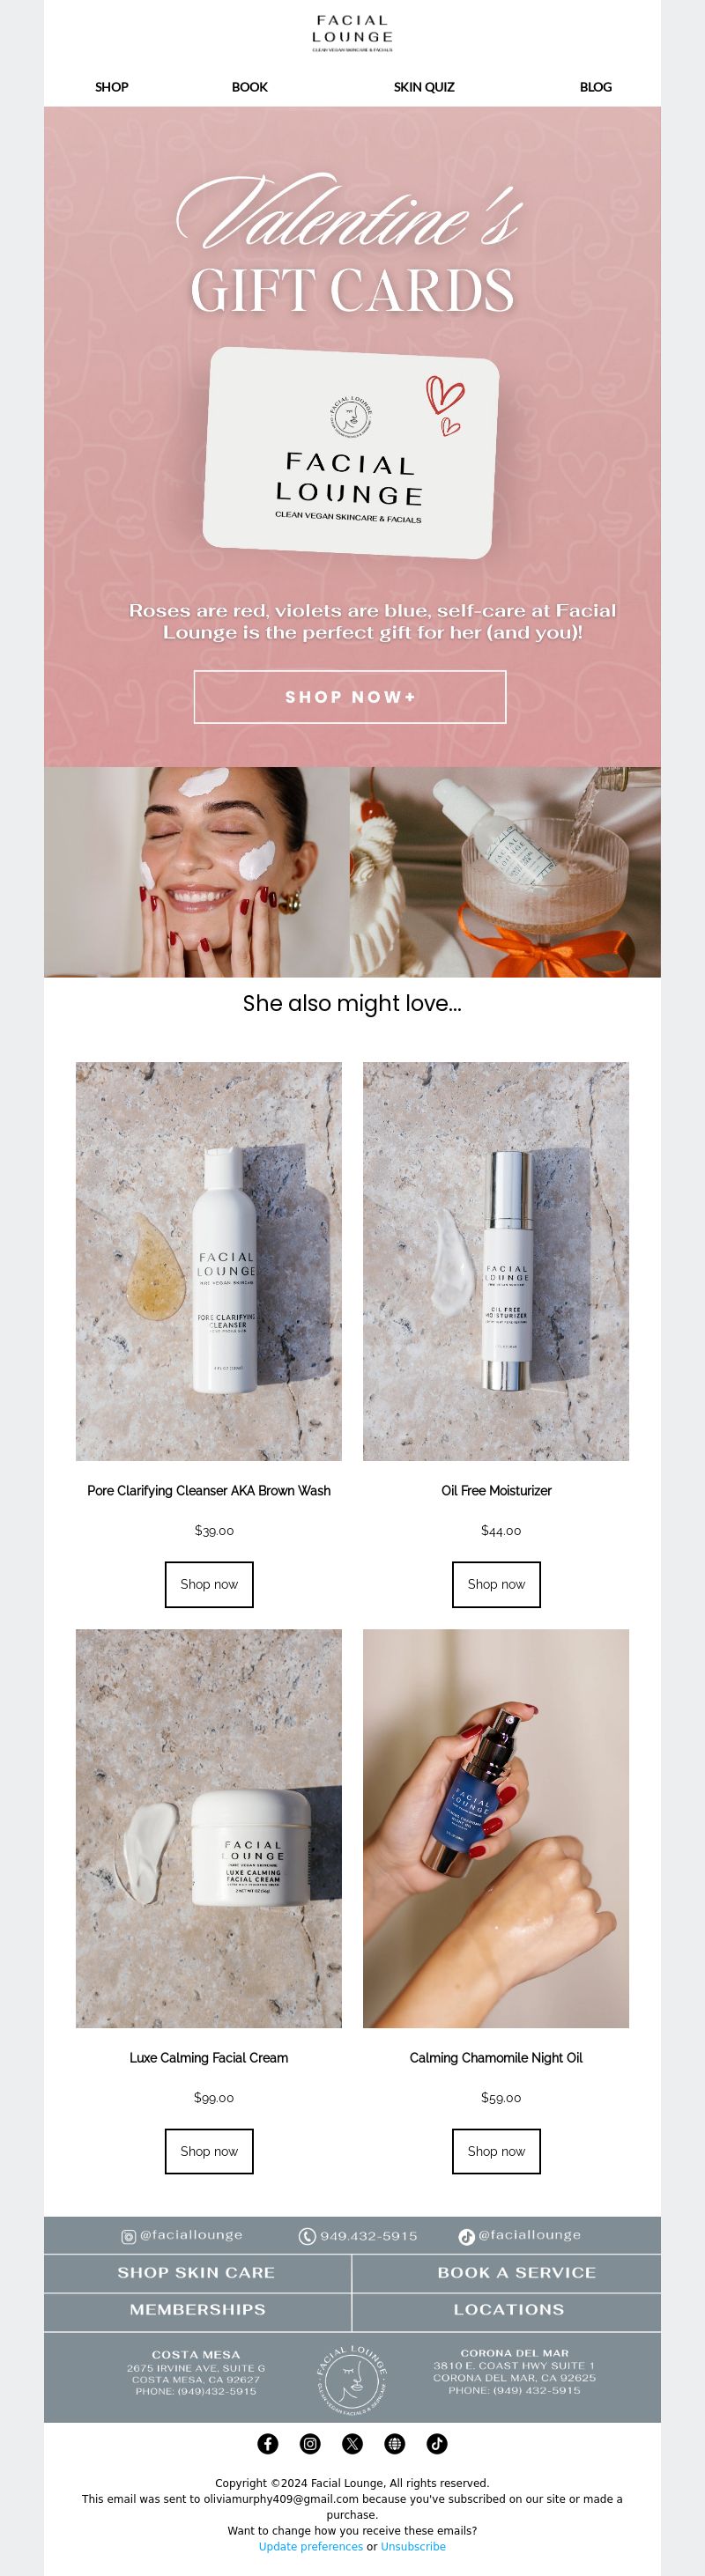
Task: Click the circular face logo in the grey footer
Action: (352, 2377)
